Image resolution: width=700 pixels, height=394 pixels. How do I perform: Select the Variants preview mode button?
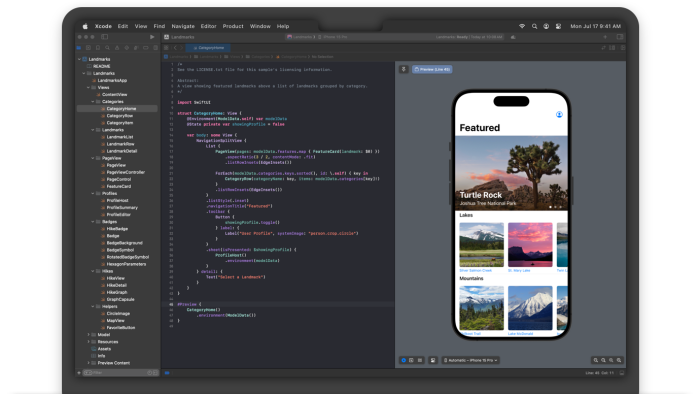pyautogui.click(x=420, y=360)
